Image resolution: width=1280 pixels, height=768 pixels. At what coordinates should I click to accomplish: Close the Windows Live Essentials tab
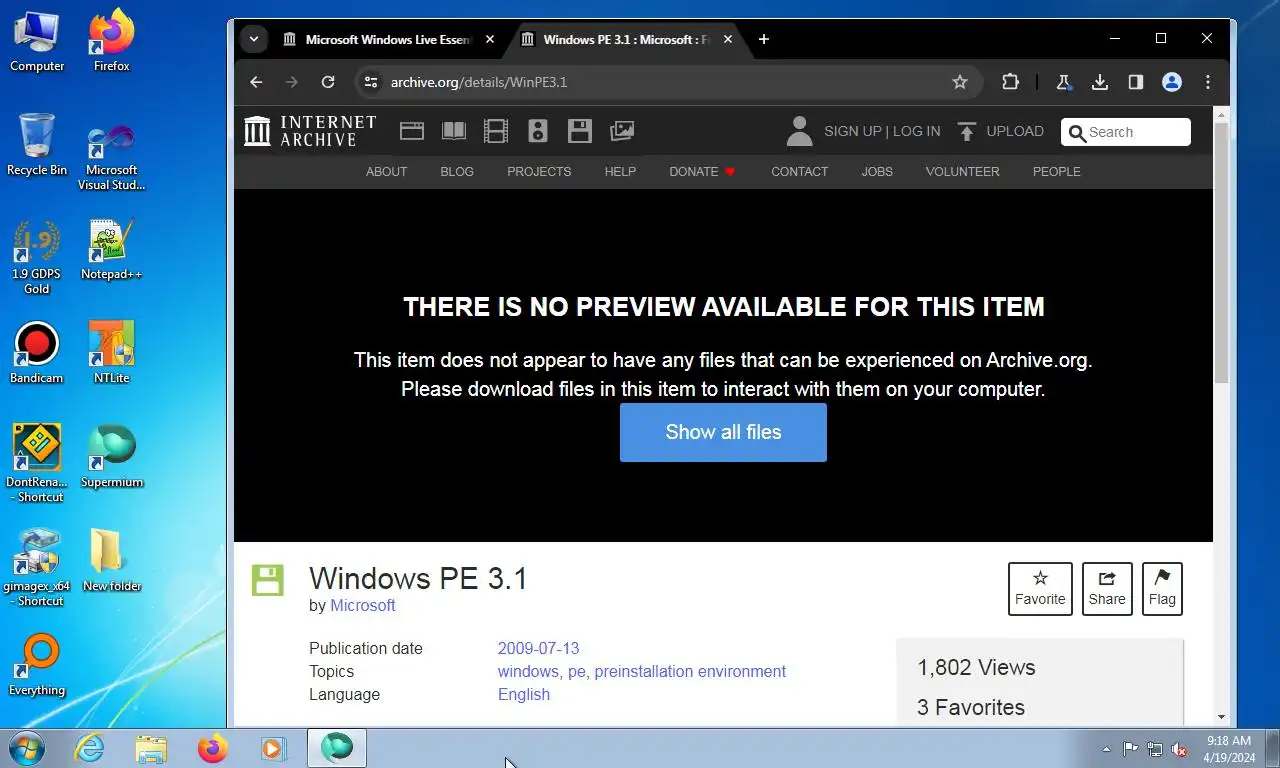pos(490,39)
